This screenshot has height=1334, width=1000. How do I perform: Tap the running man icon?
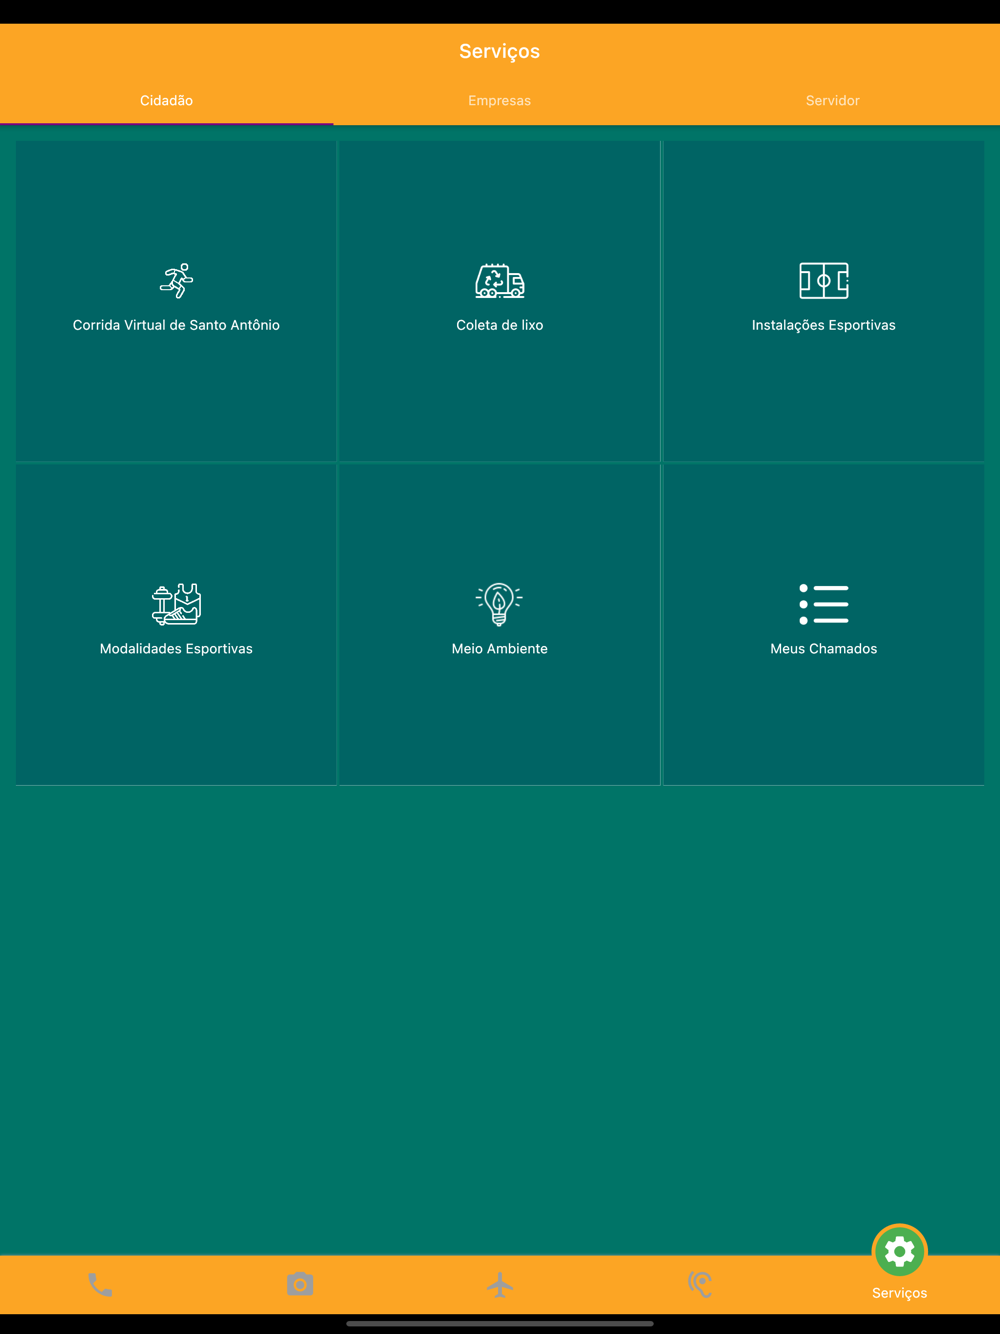tap(176, 281)
